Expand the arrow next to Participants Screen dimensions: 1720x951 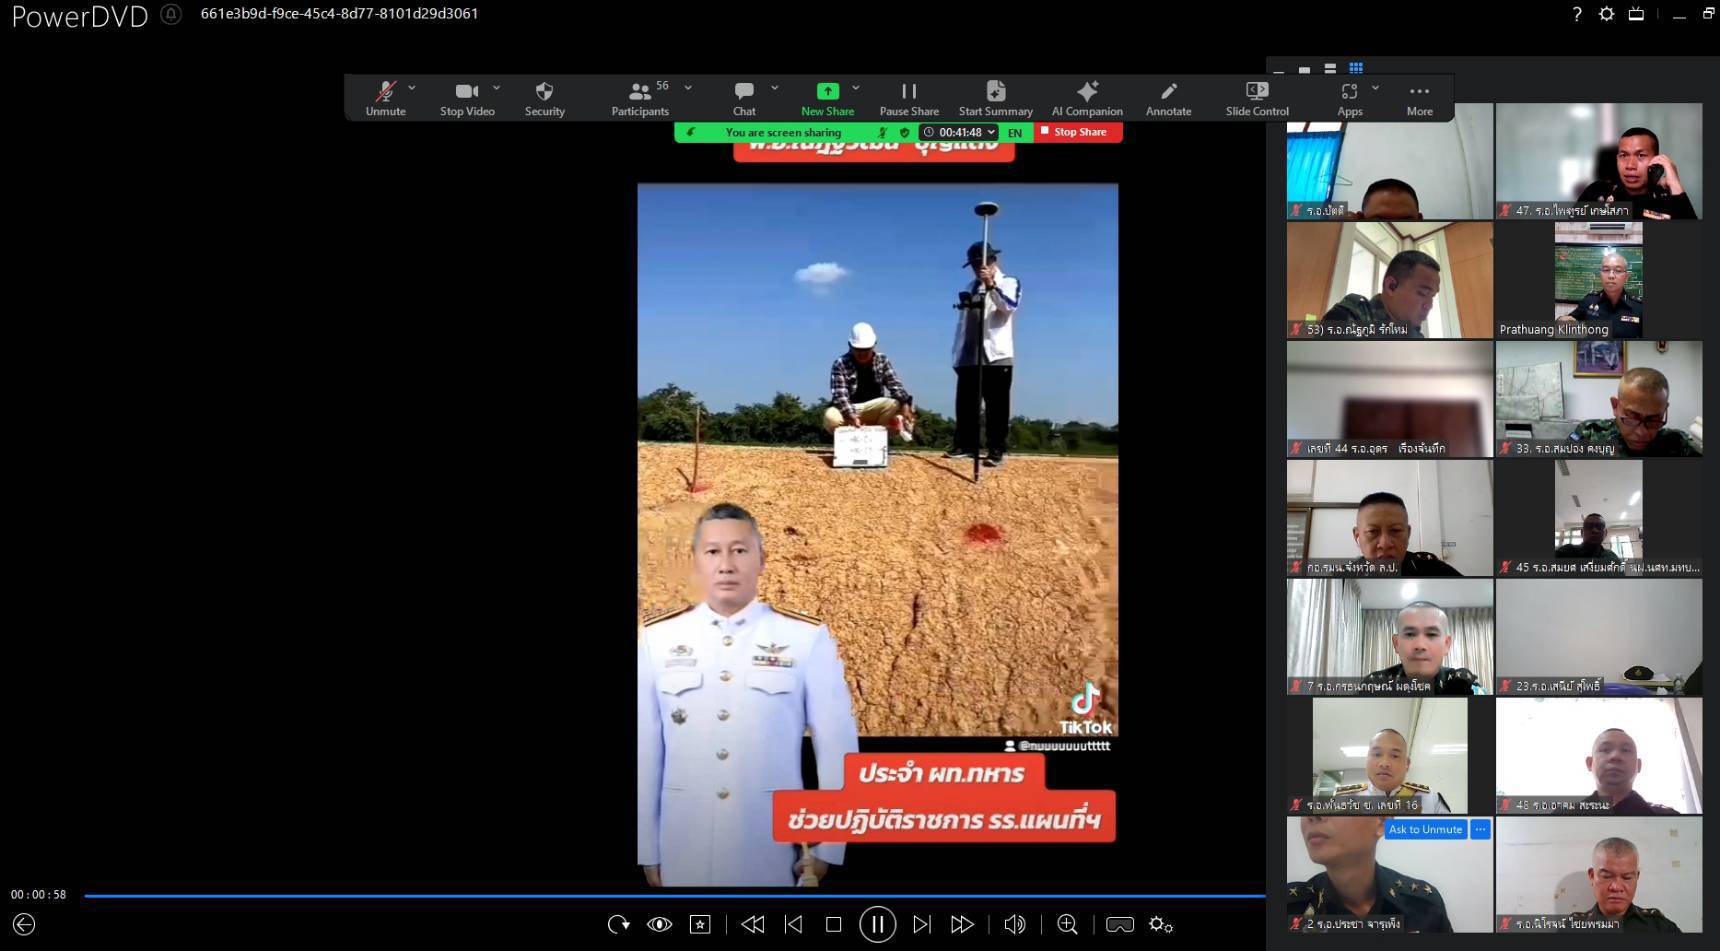point(688,88)
